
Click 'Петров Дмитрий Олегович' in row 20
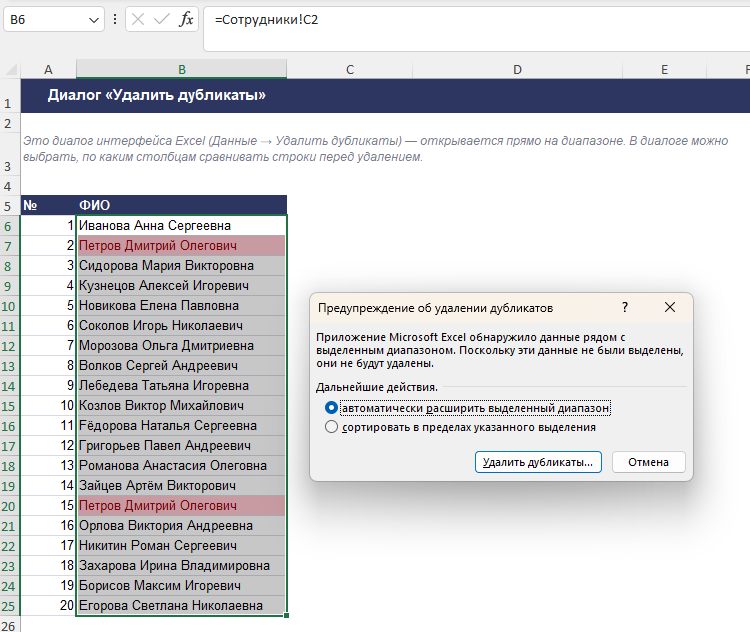(182, 506)
